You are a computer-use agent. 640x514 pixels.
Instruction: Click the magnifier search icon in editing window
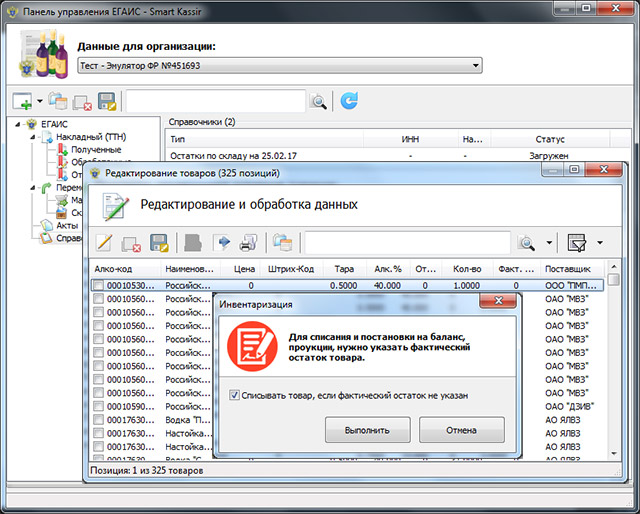pyautogui.click(x=526, y=242)
